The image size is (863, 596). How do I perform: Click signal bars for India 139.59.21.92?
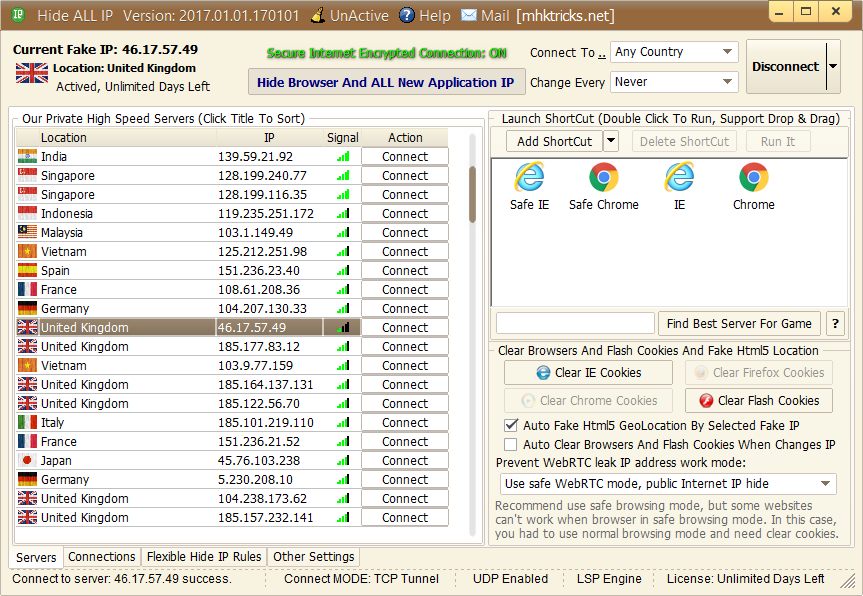tap(343, 157)
